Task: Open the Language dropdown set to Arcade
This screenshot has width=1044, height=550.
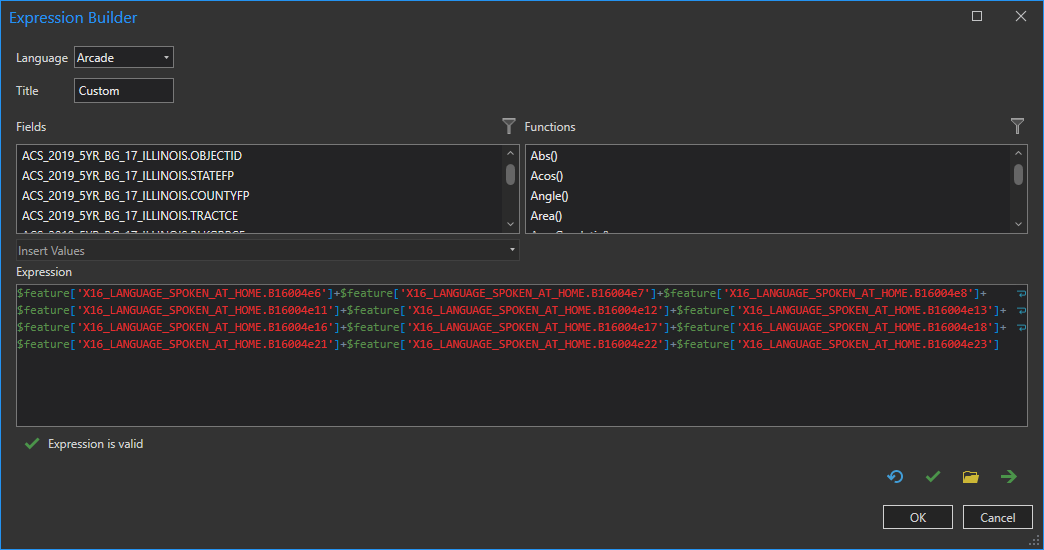Action: (x=124, y=58)
